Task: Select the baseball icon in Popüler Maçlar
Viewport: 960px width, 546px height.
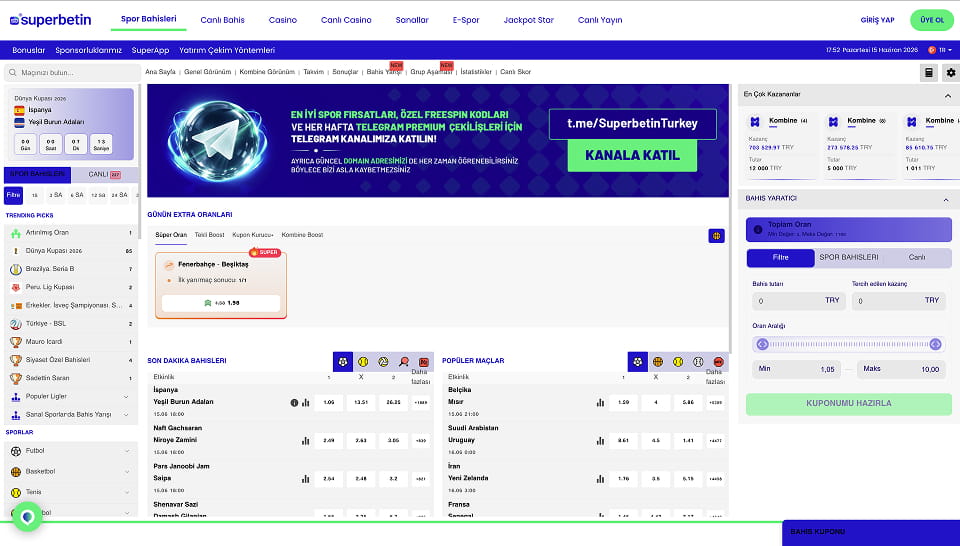Action: (x=698, y=362)
